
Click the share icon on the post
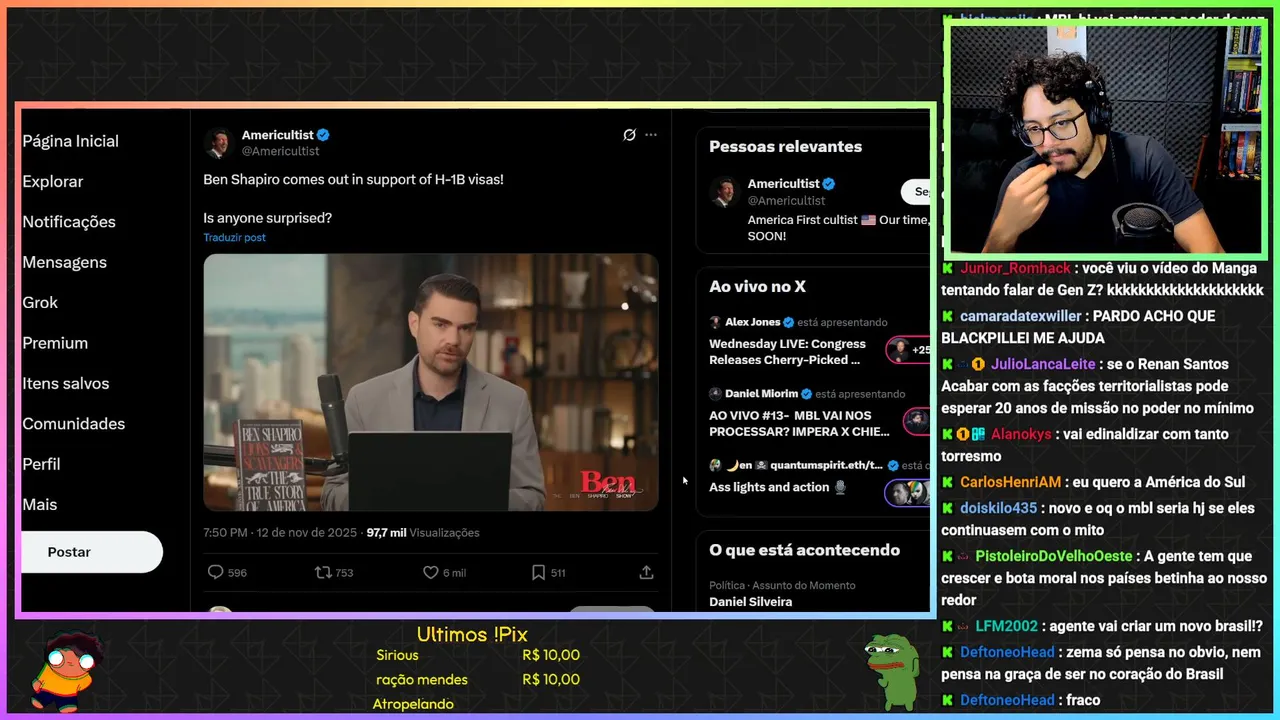(646, 572)
